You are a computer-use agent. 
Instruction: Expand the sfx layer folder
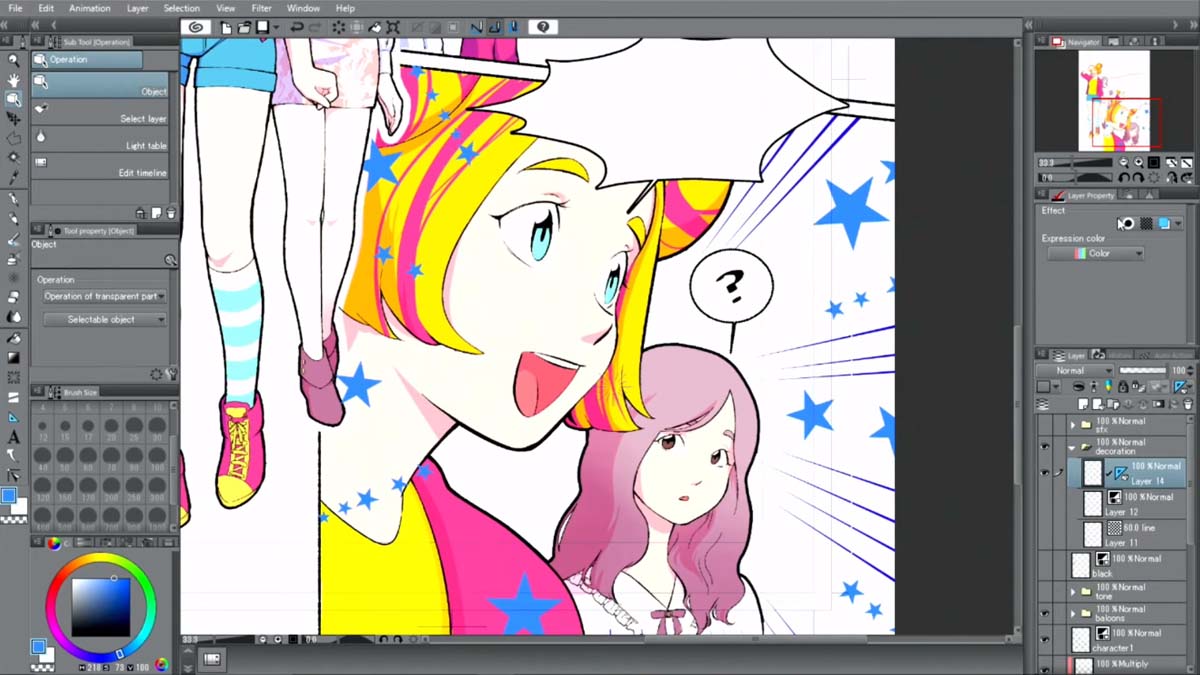pyautogui.click(x=1072, y=423)
